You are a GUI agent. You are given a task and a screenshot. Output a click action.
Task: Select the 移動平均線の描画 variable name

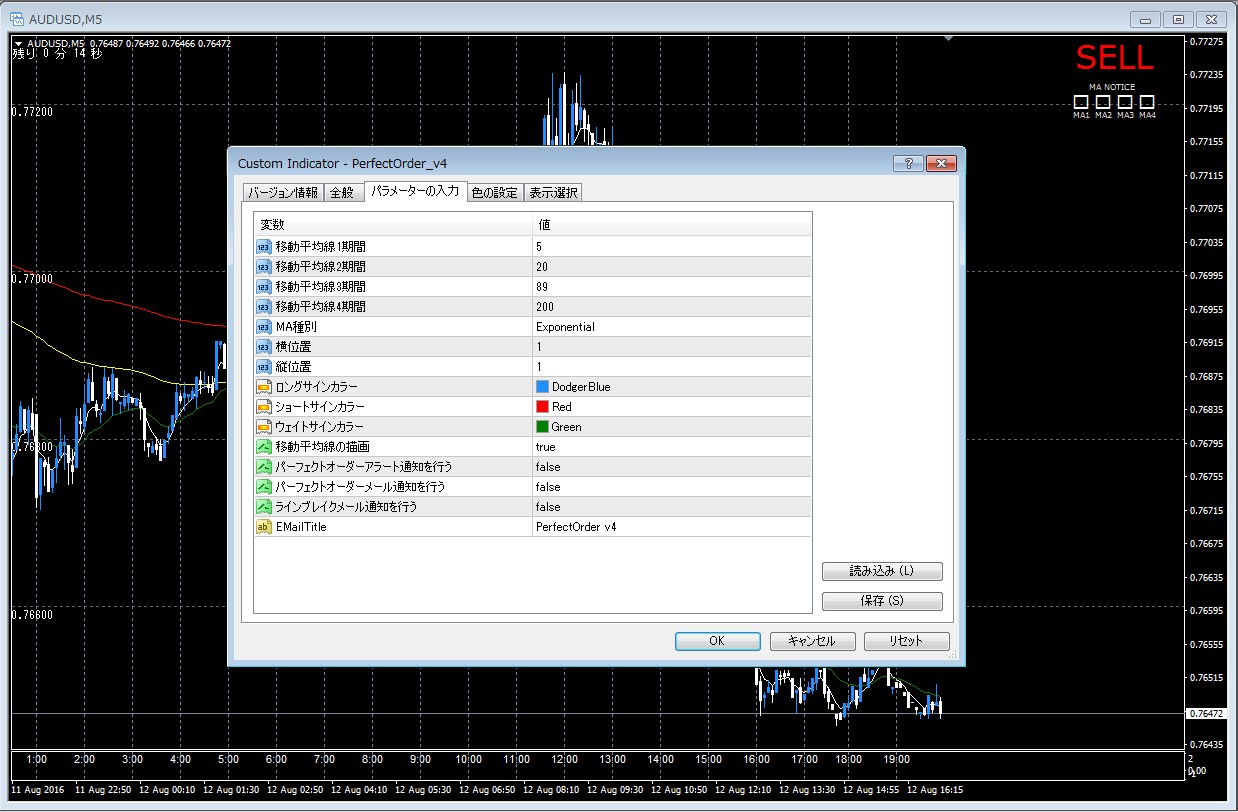(x=322, y=446)
